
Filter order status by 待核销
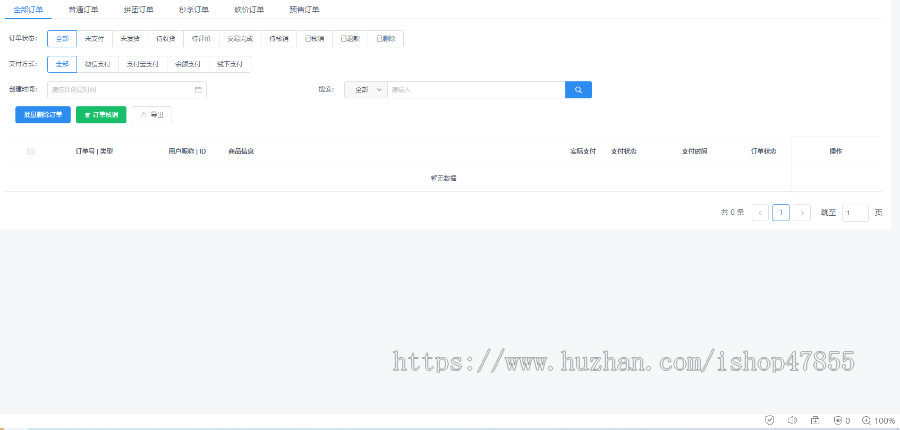[x=278, y=38]
